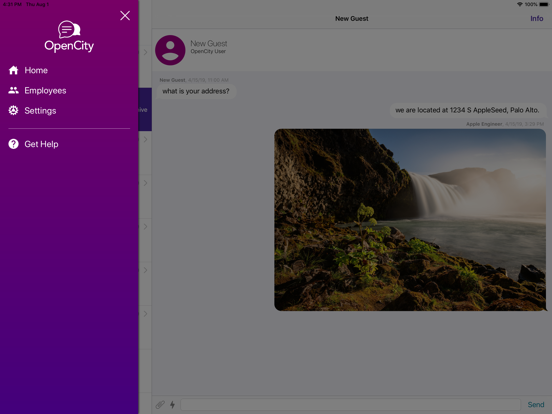Image resolution: width=552 pixels, height=414 pixels.
Task: Click the Home house icon
Action: point(13,70)
